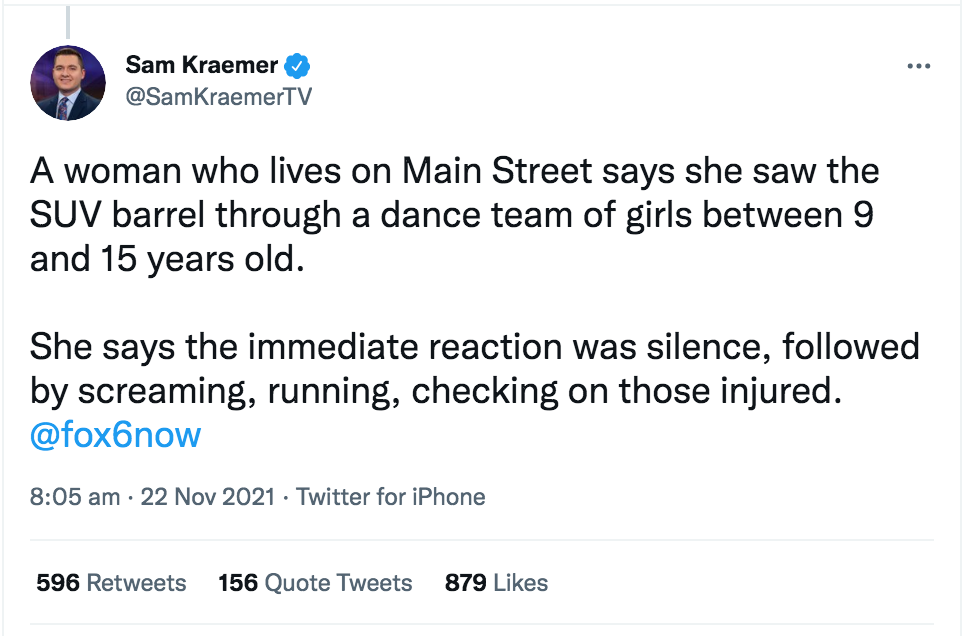Click the 879 like count number

point(466,583)
